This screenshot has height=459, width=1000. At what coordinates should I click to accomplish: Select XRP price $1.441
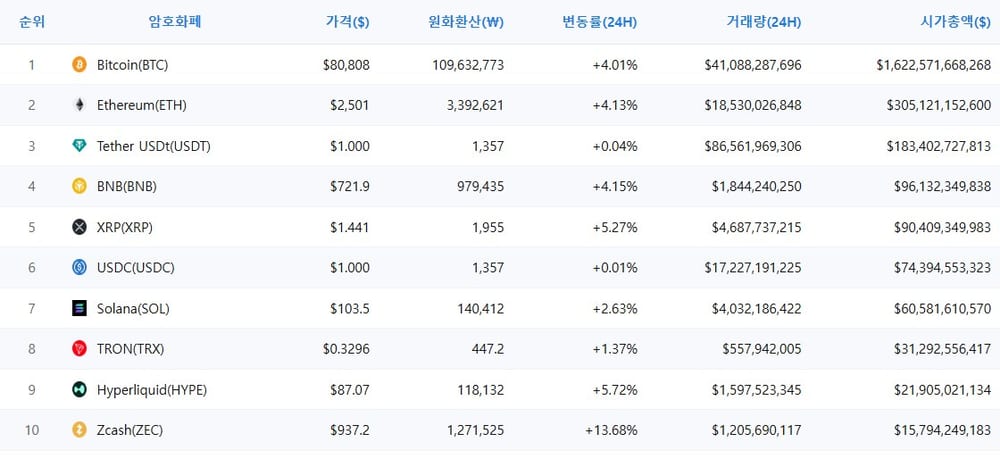349,227
